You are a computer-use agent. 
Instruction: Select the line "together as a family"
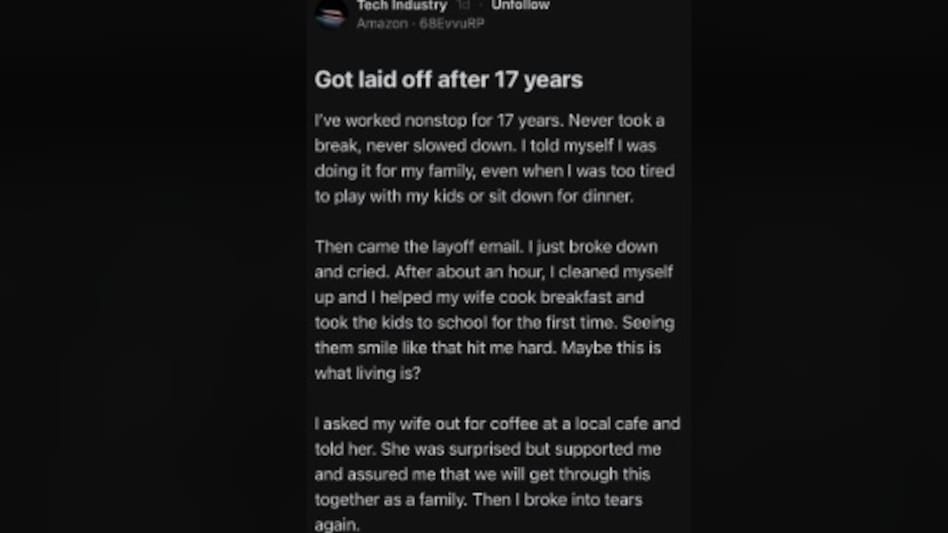pos(478,500)
